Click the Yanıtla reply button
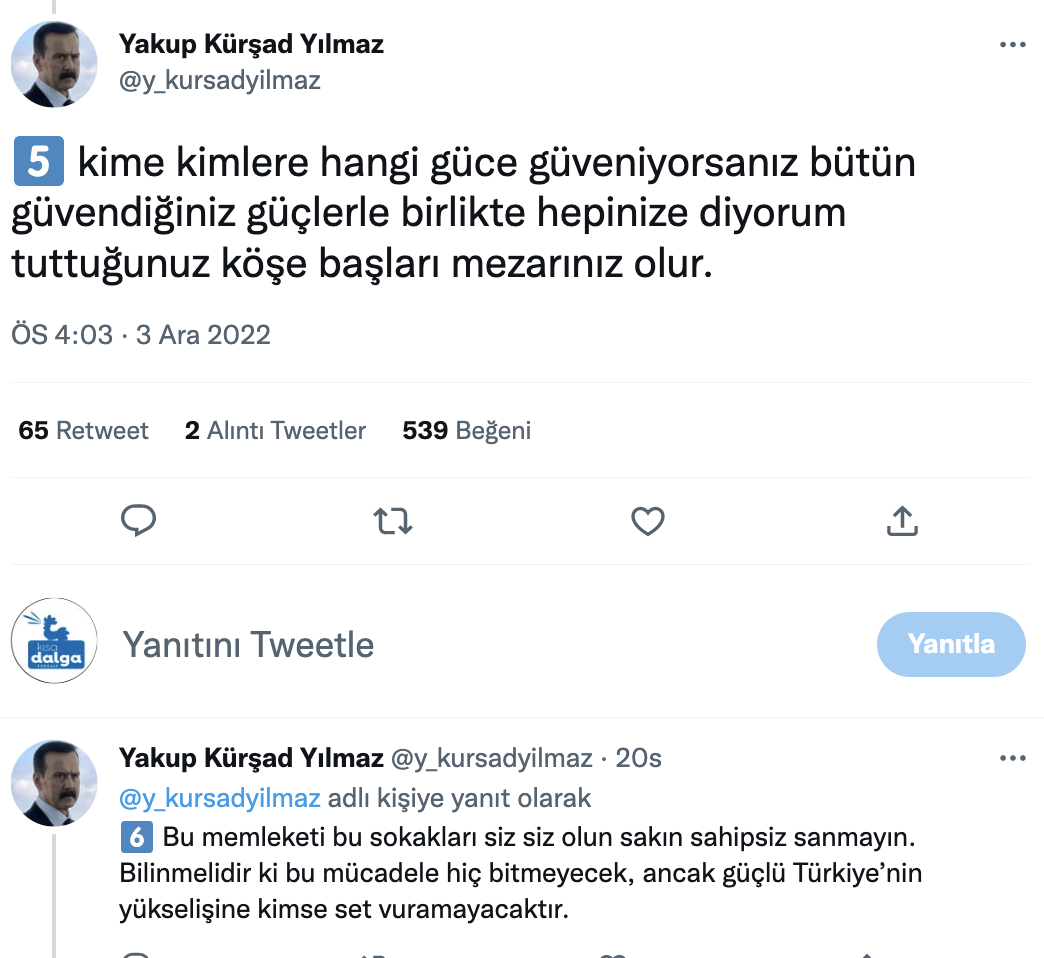1044x958 pixels. tap(951, 644)
